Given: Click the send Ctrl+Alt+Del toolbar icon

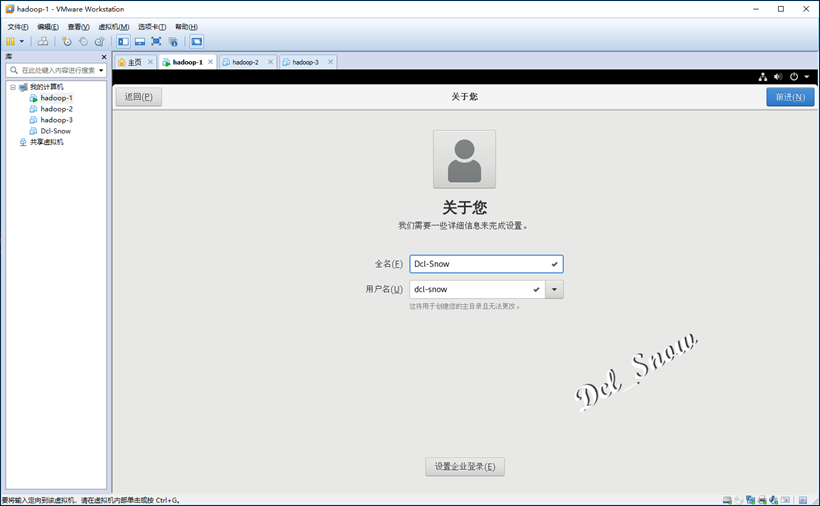Looking at the screenshot, I should click(43, 41).
